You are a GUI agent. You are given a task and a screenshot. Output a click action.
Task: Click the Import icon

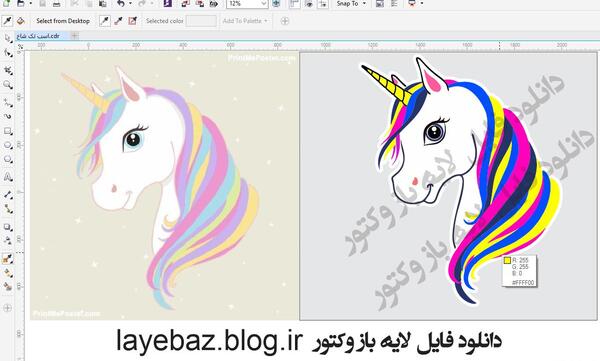(186, 3)
